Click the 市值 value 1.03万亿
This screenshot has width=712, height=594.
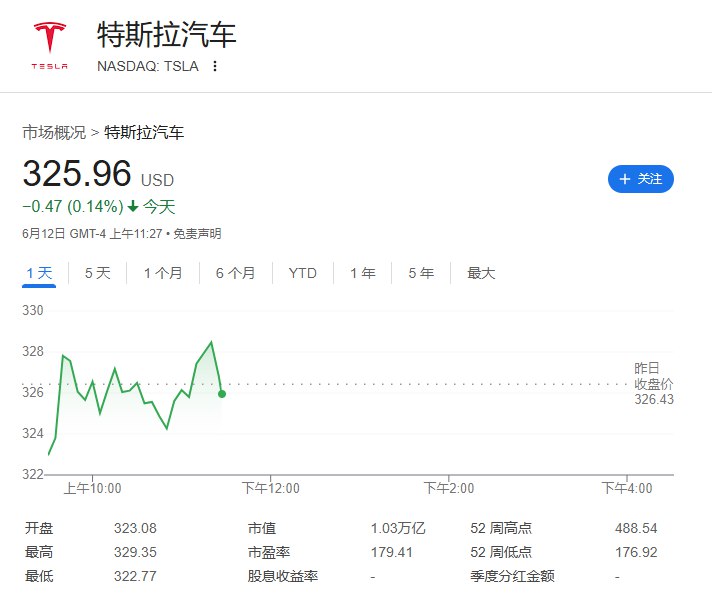click(398, 528)
